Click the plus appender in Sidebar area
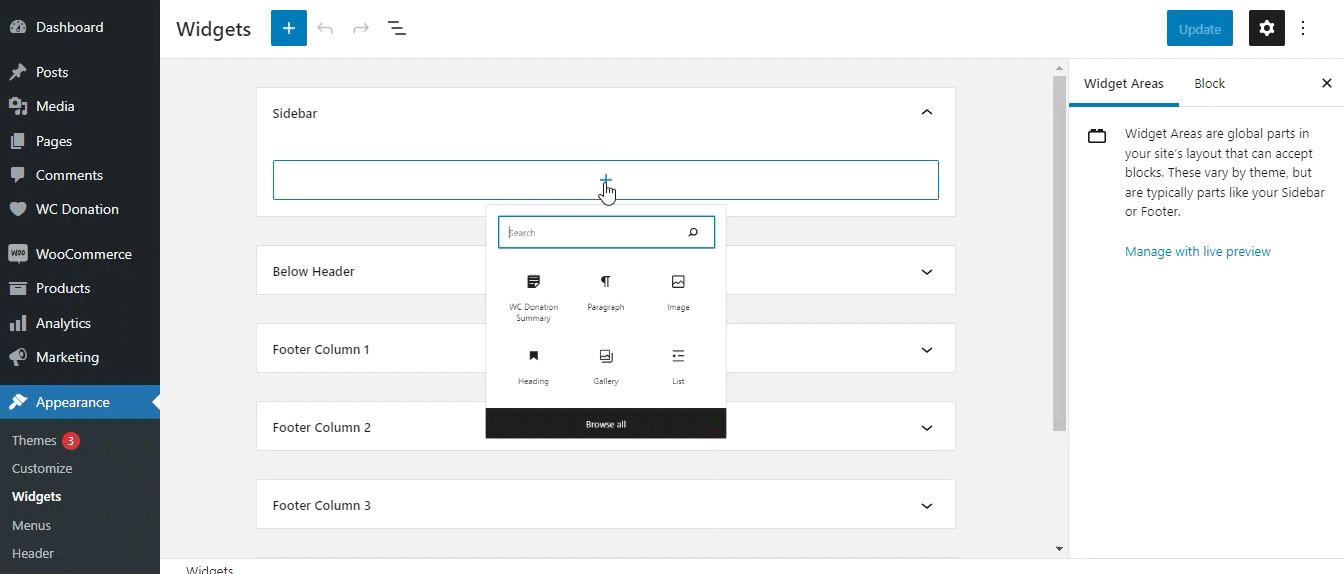The height and width of the screenshot is (574, 1344). 606,180
